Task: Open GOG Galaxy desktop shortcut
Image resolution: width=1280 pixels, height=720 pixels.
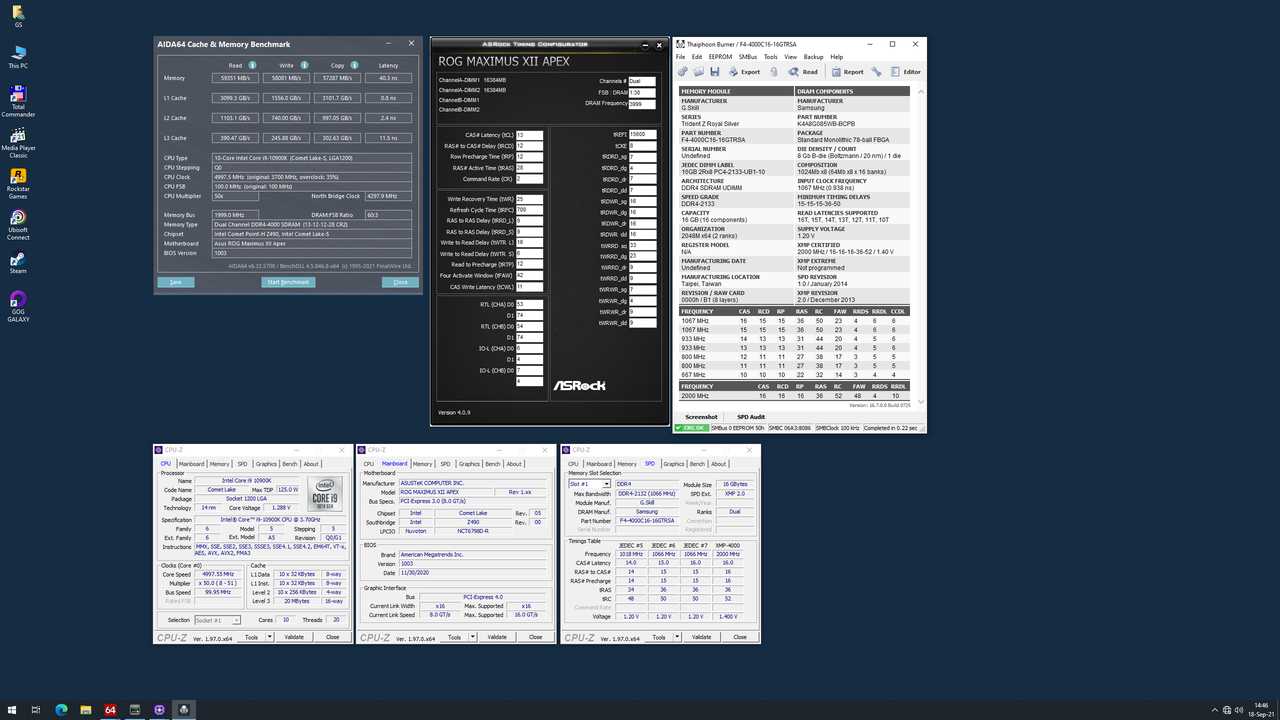Action: 18,307
